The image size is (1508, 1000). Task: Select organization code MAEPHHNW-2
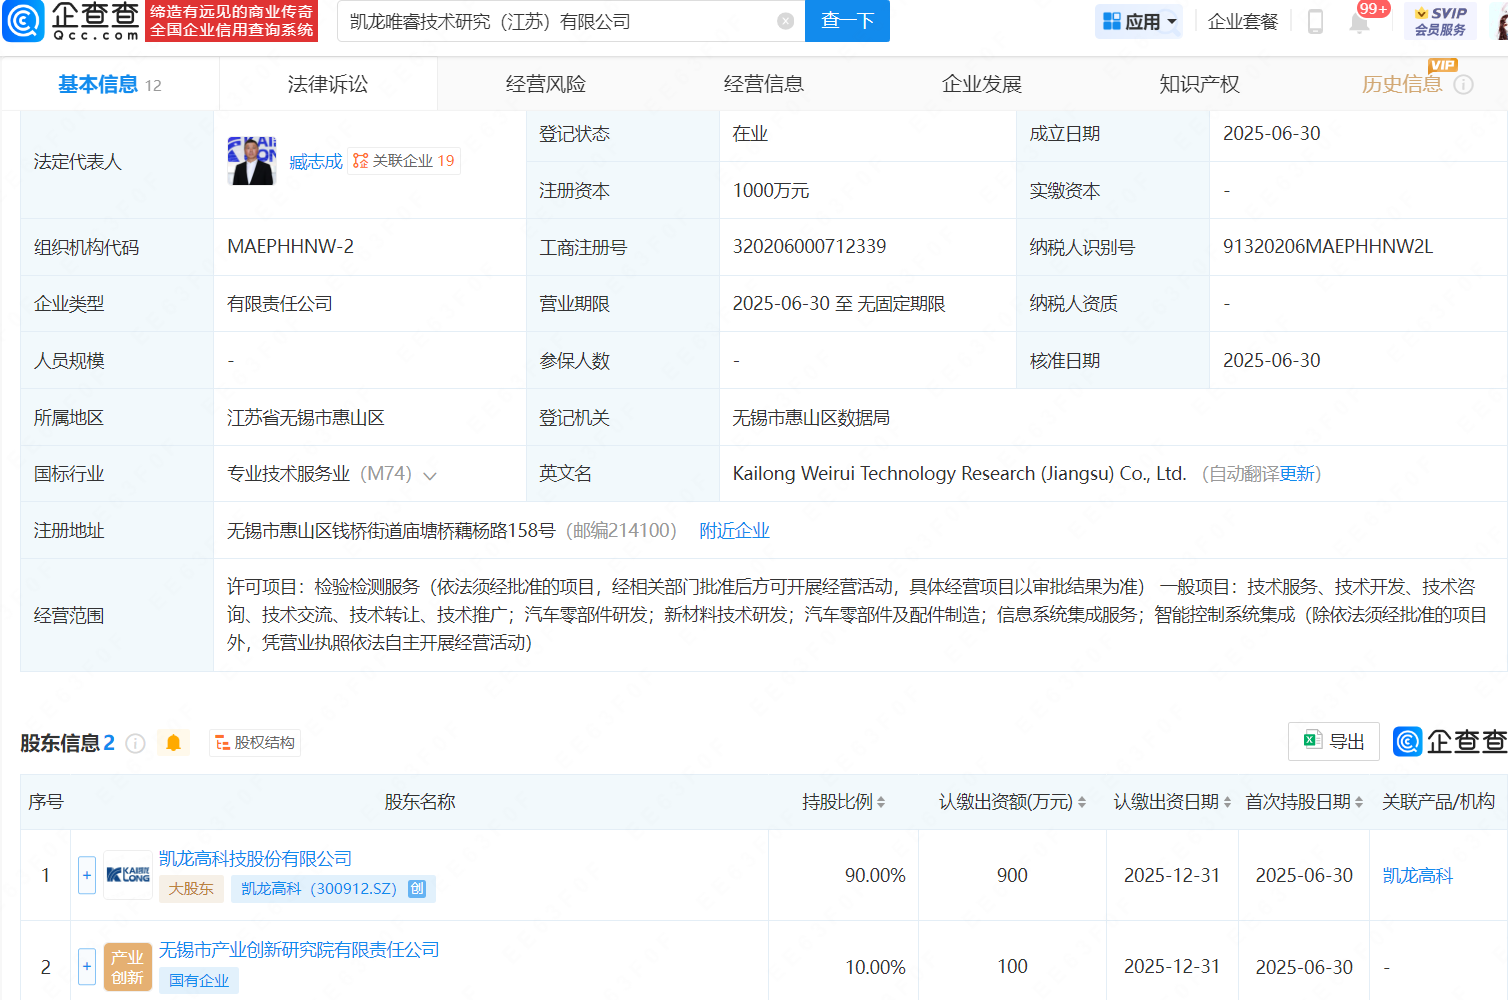[290, 247]
